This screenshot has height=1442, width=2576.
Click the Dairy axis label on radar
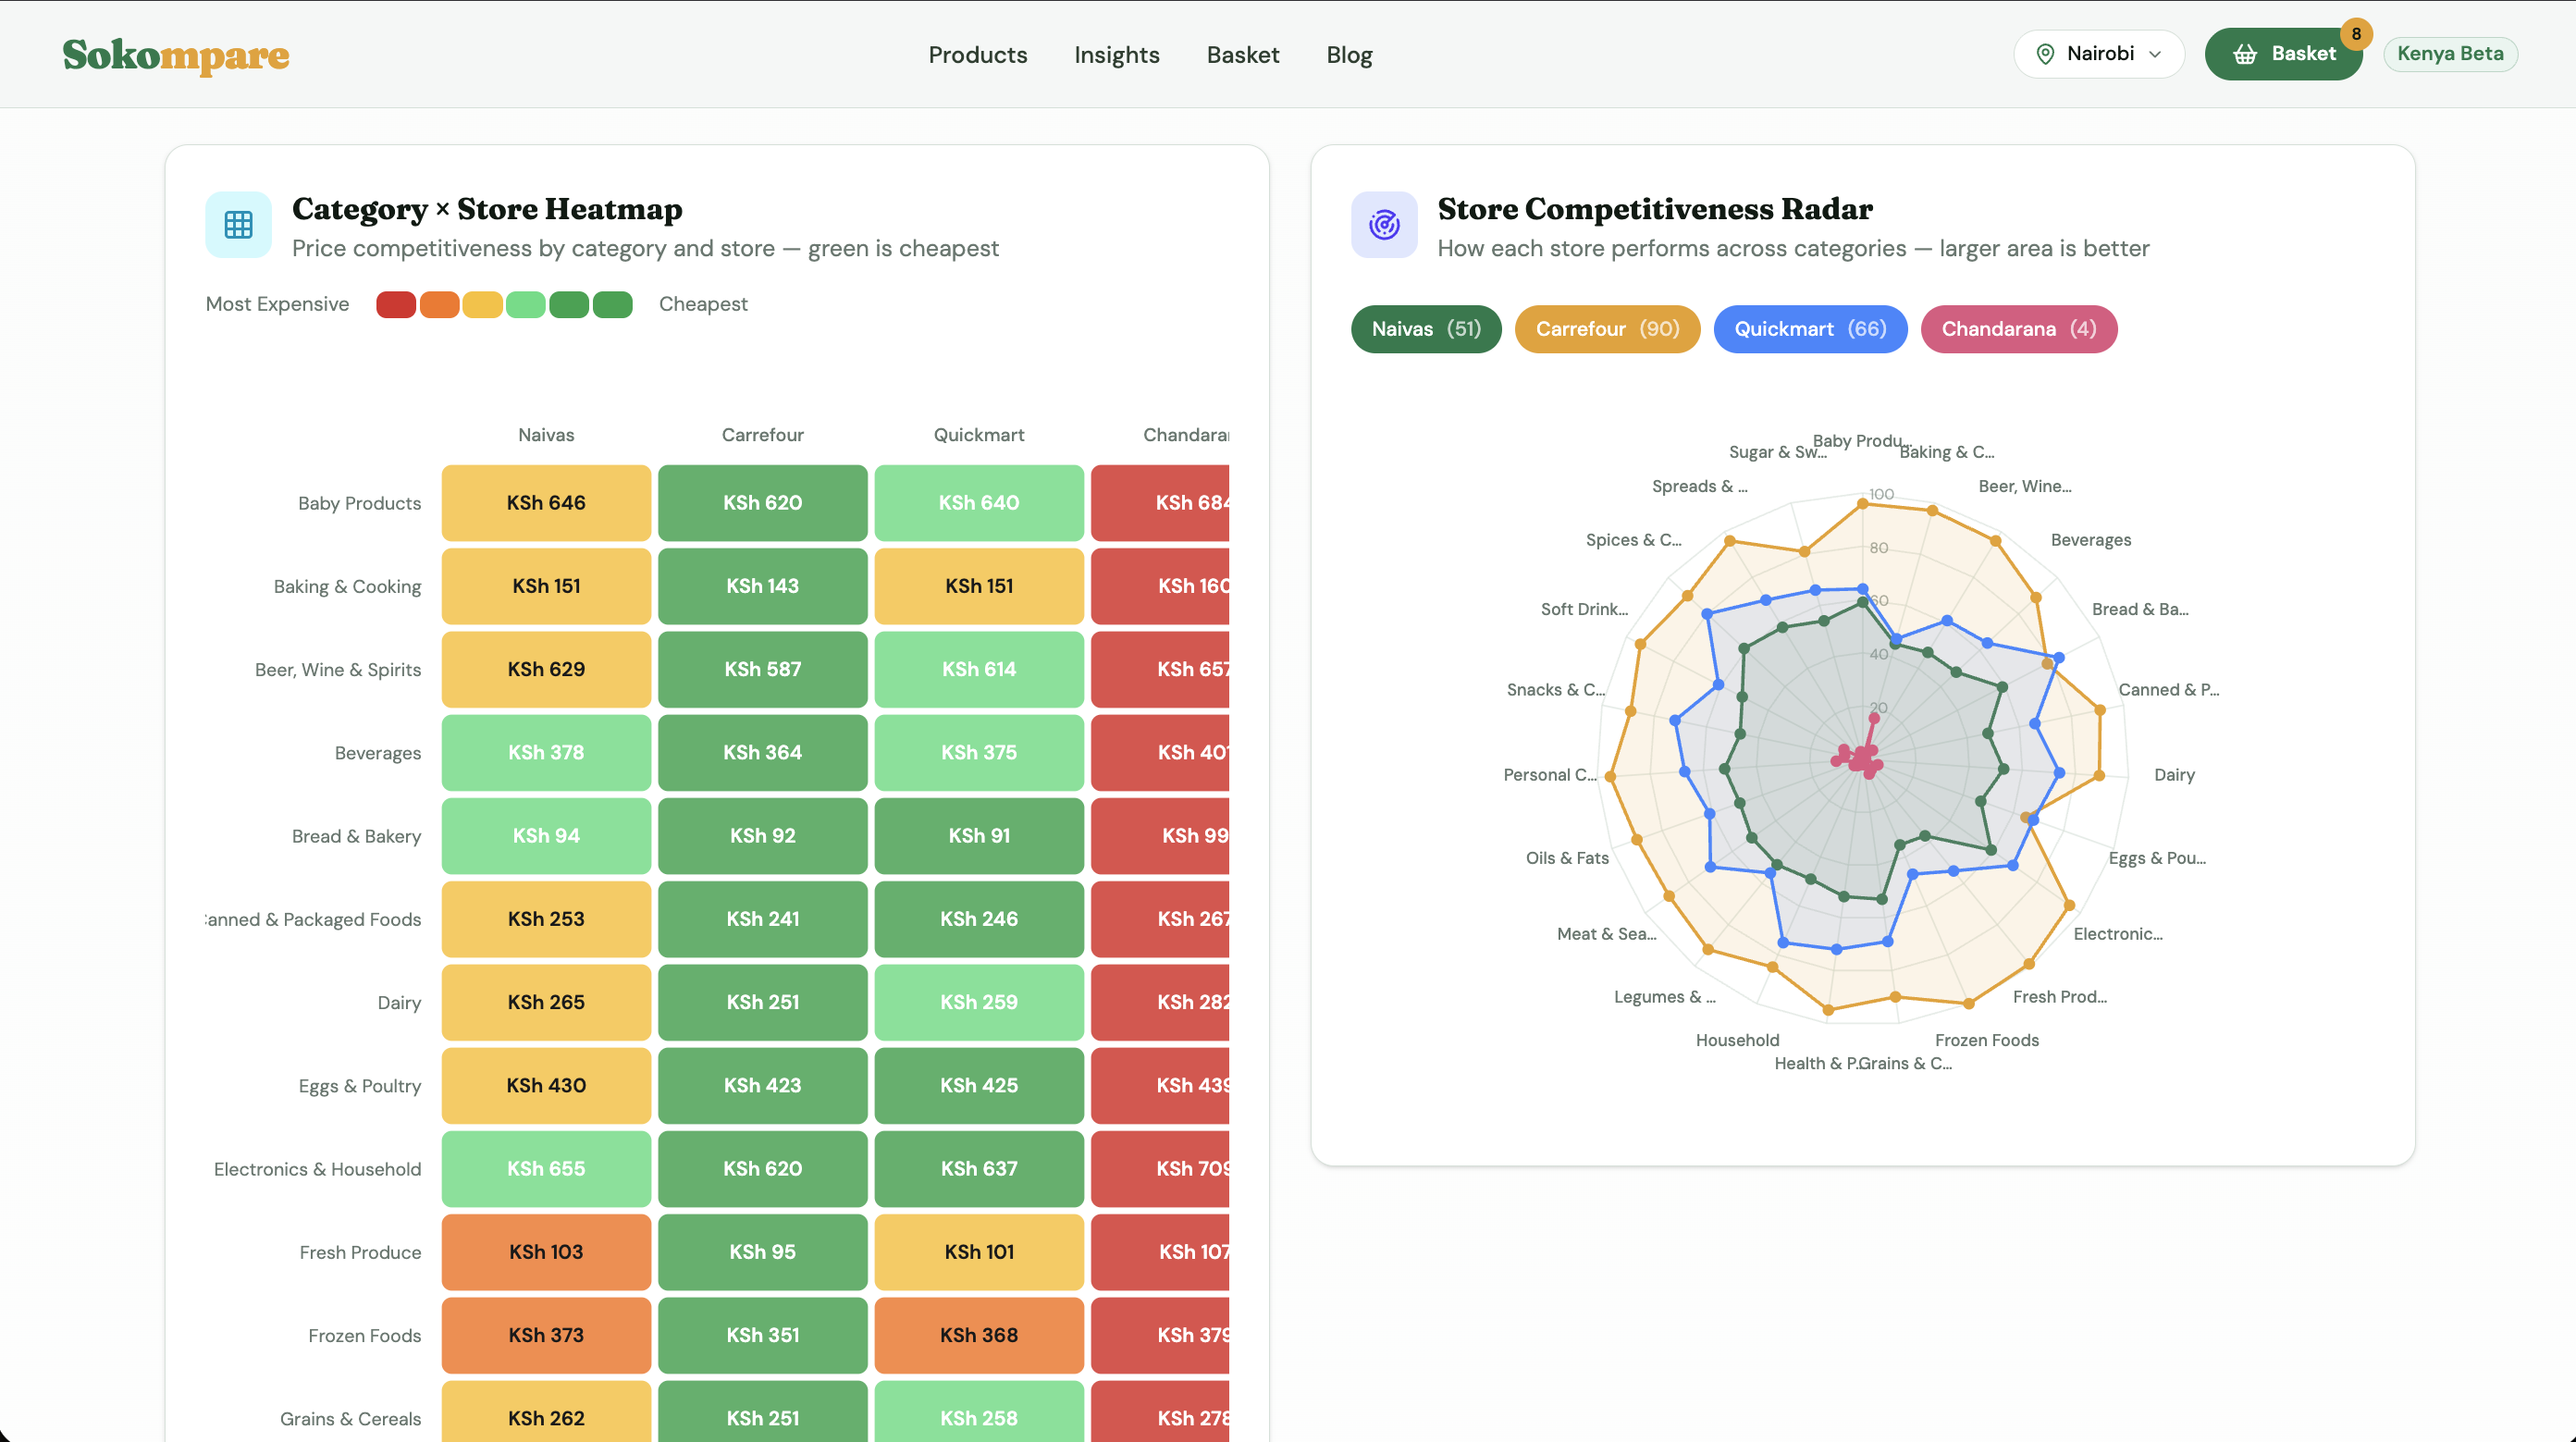pyautogui.click(x=2174, y=775)
